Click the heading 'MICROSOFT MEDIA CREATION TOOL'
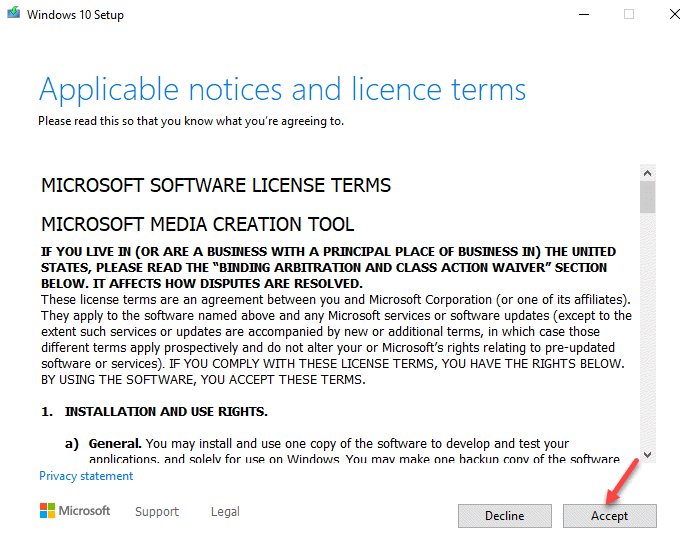 click(x=198, y=224)
